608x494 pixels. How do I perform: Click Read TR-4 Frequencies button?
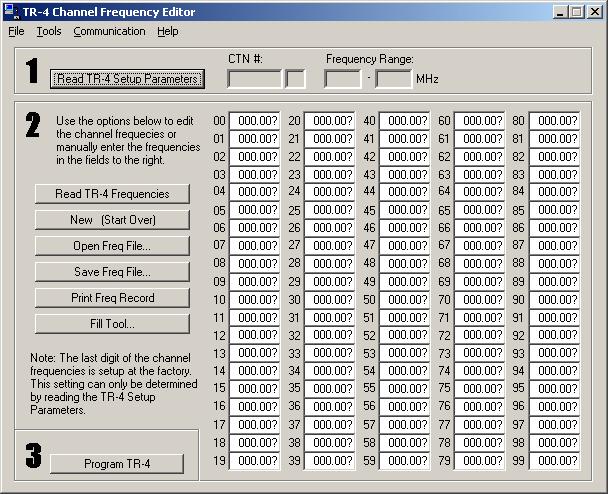pos(112,194)
